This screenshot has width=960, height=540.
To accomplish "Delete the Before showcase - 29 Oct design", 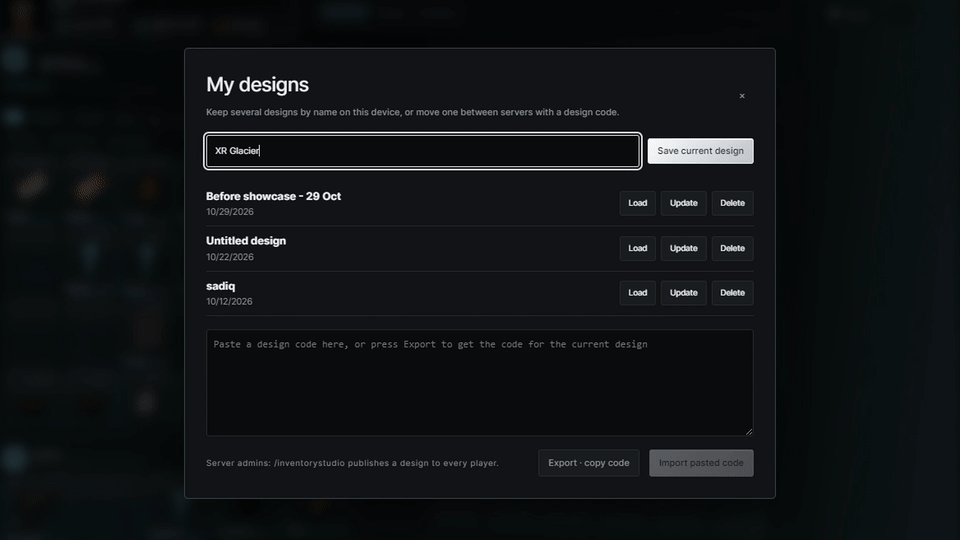I will 732,203.
